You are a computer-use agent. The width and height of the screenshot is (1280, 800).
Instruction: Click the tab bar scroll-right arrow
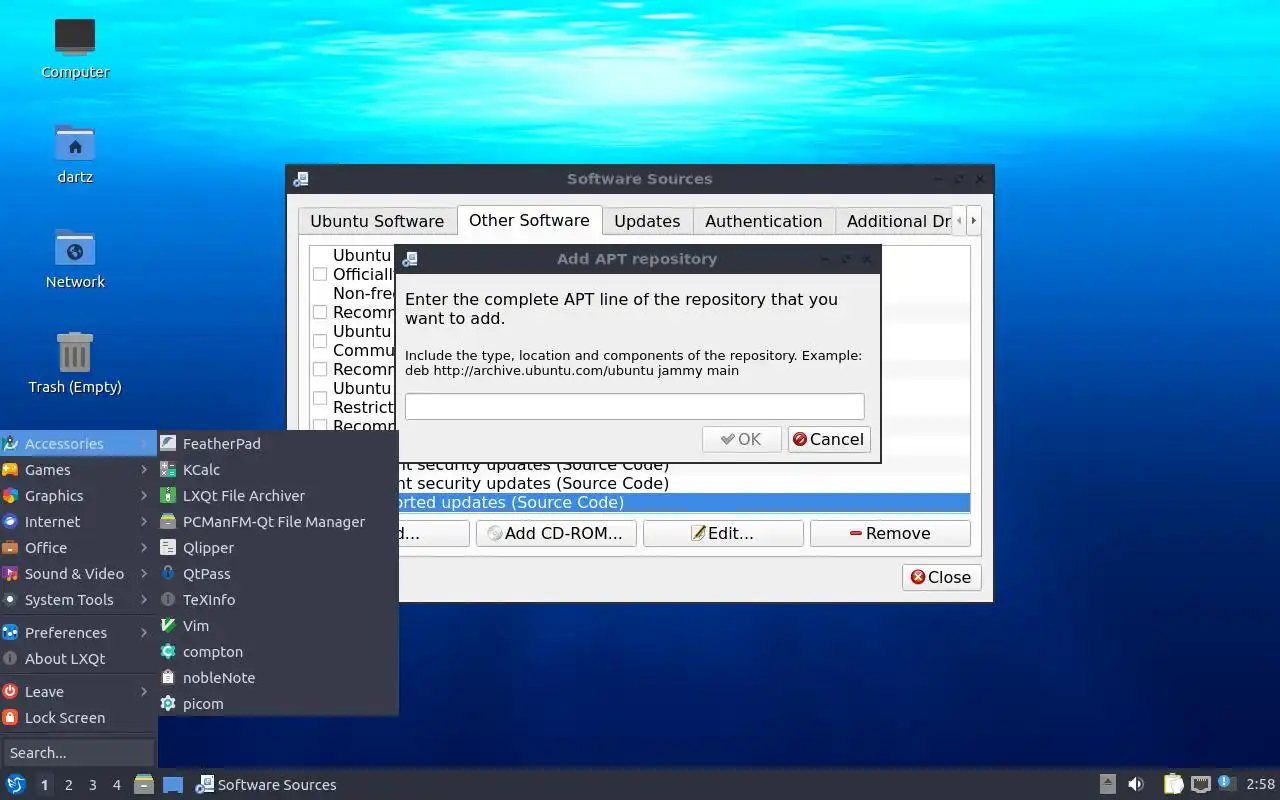(973, 220)
